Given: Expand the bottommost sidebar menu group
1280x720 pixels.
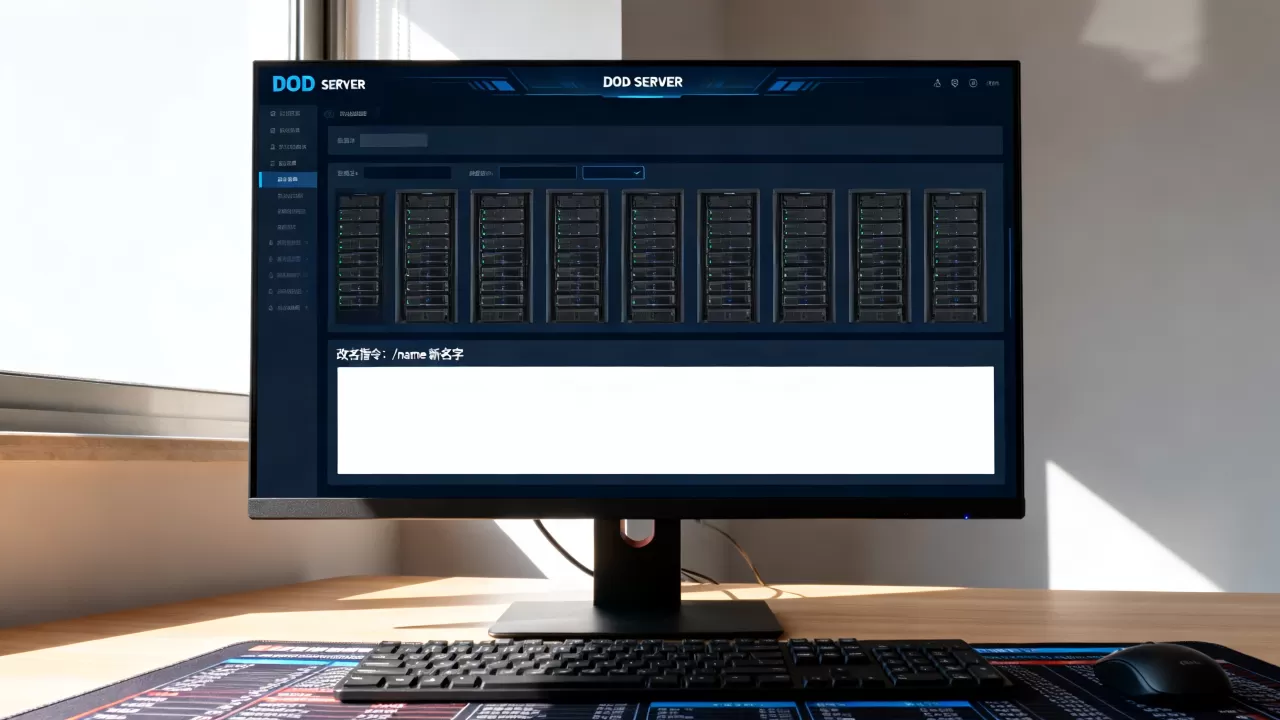Looking at the screenshot, I should tap(288, 307).
